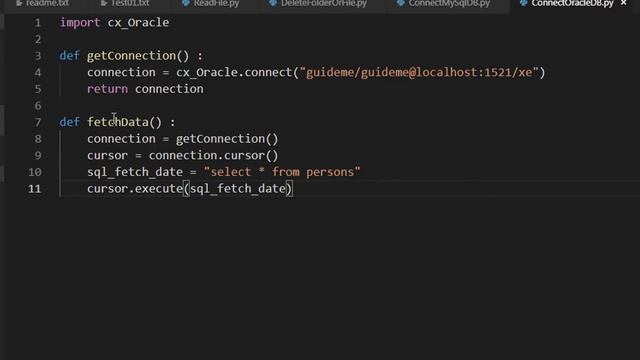Click line number 8 in the gutter
Viewport: 640px width, 360px height.
click(38, 139)
